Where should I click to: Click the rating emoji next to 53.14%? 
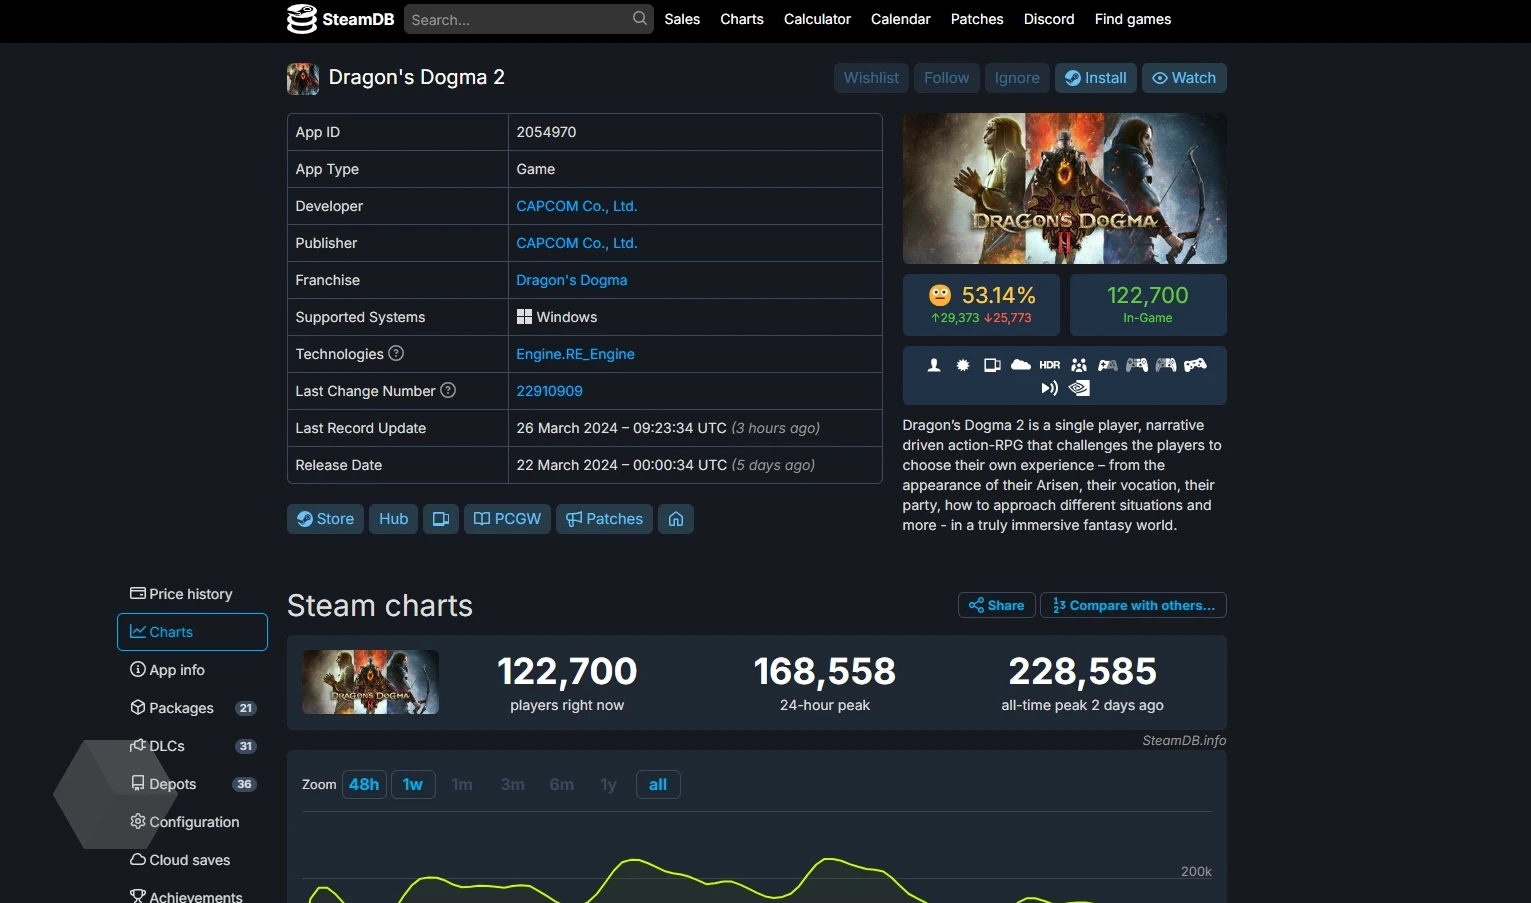(x=940, y=295)
